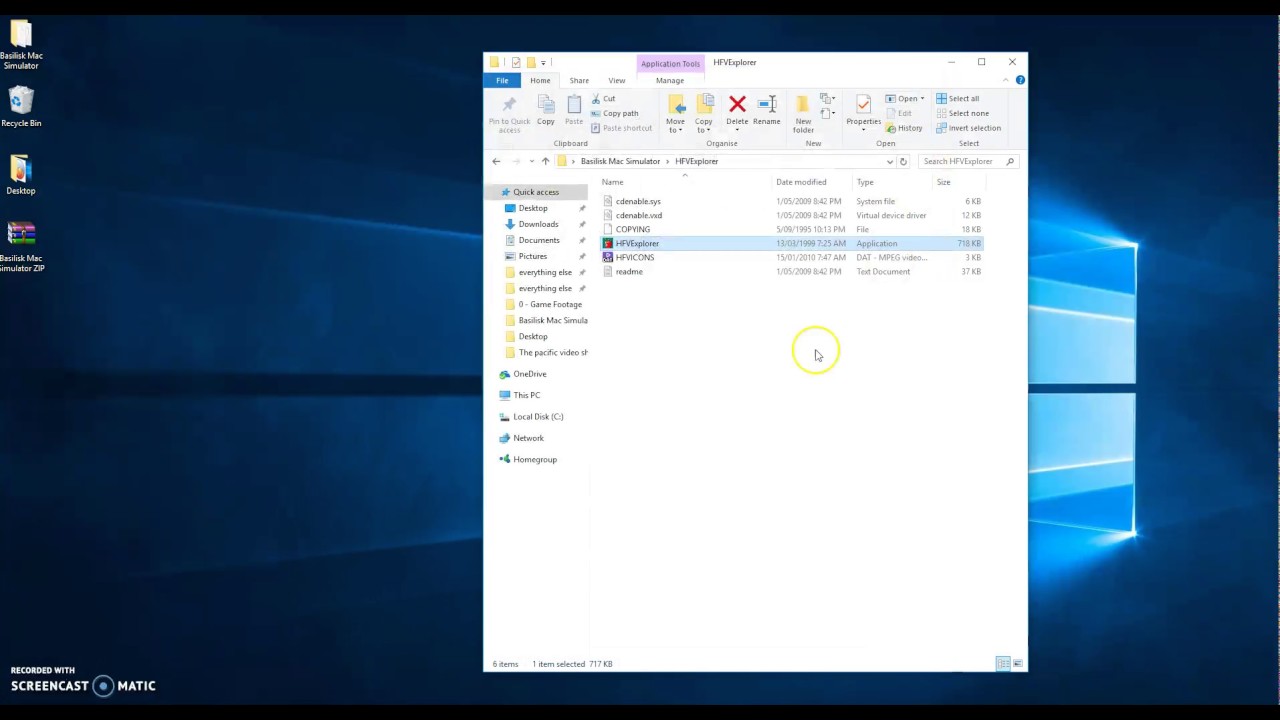Screen dimensions: 1280x720
Task: Click Select none in the ribbon
Action: click(x=962, y=113)
